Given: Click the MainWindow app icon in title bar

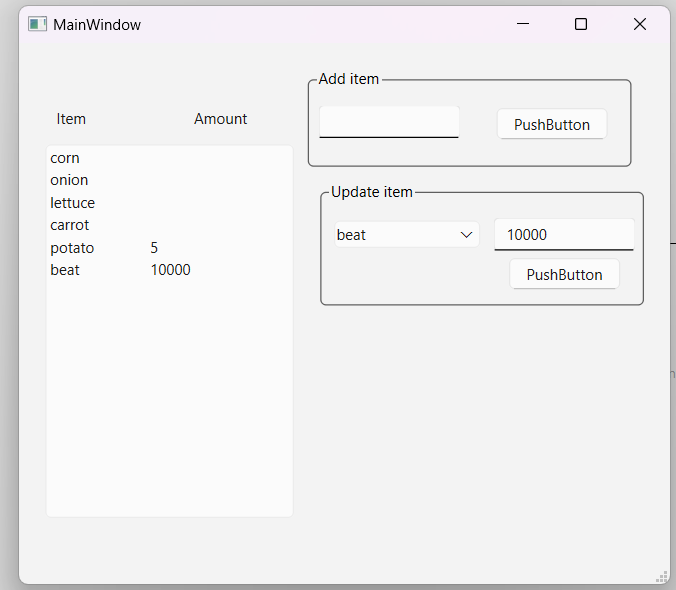Looking at the screenshot, I should 38,24.
